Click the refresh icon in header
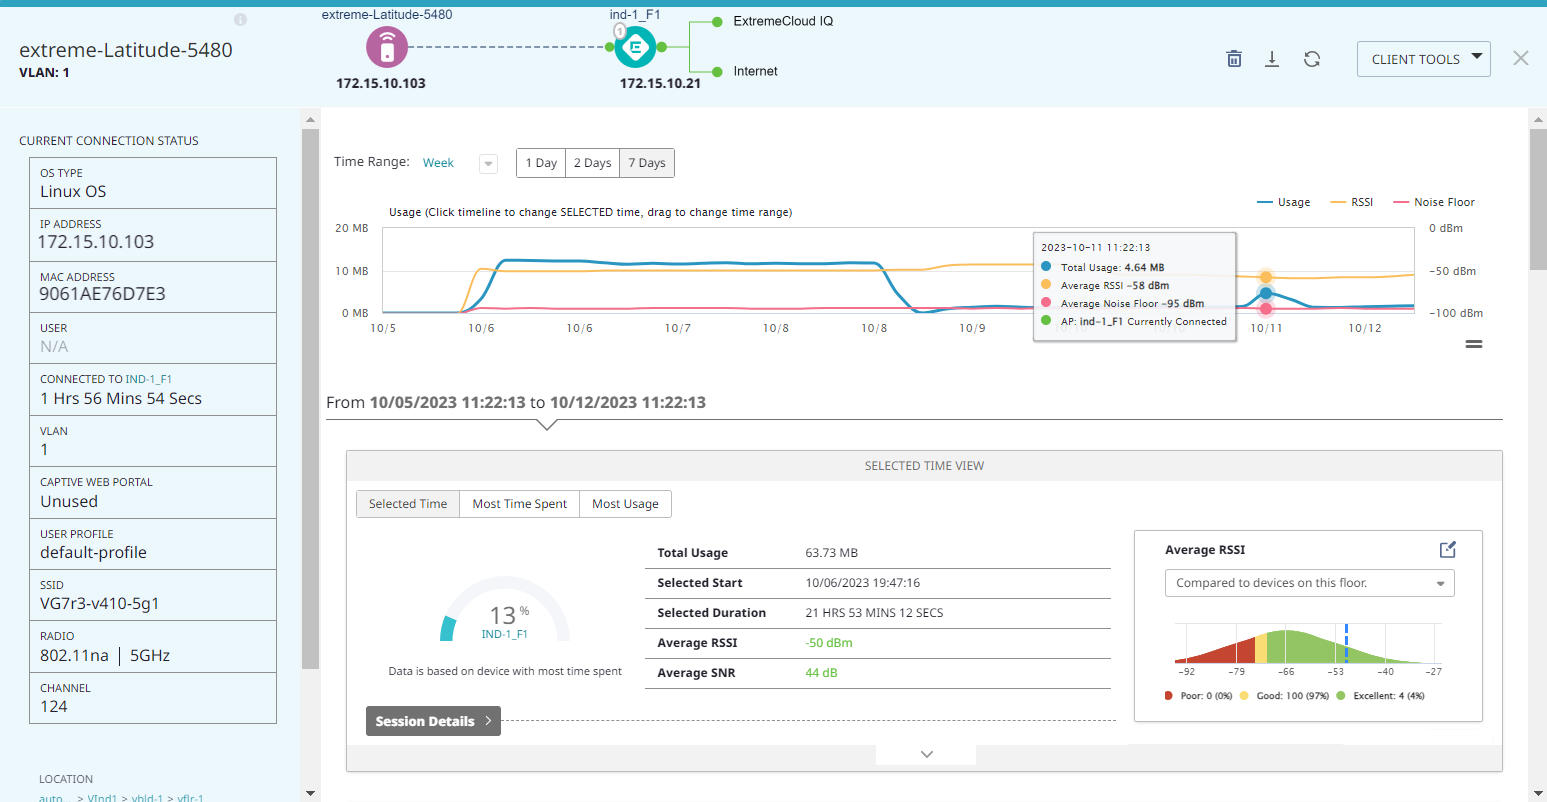 pyautogui.click(x=1312, y=59)
